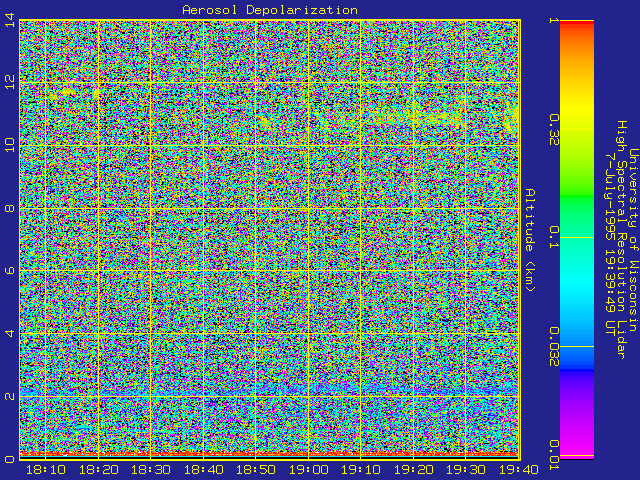Image resolution: width=640 pixels, height=480 pixels.
Task: Click the red ground-return band at 0 km
Action: (270, 454)
